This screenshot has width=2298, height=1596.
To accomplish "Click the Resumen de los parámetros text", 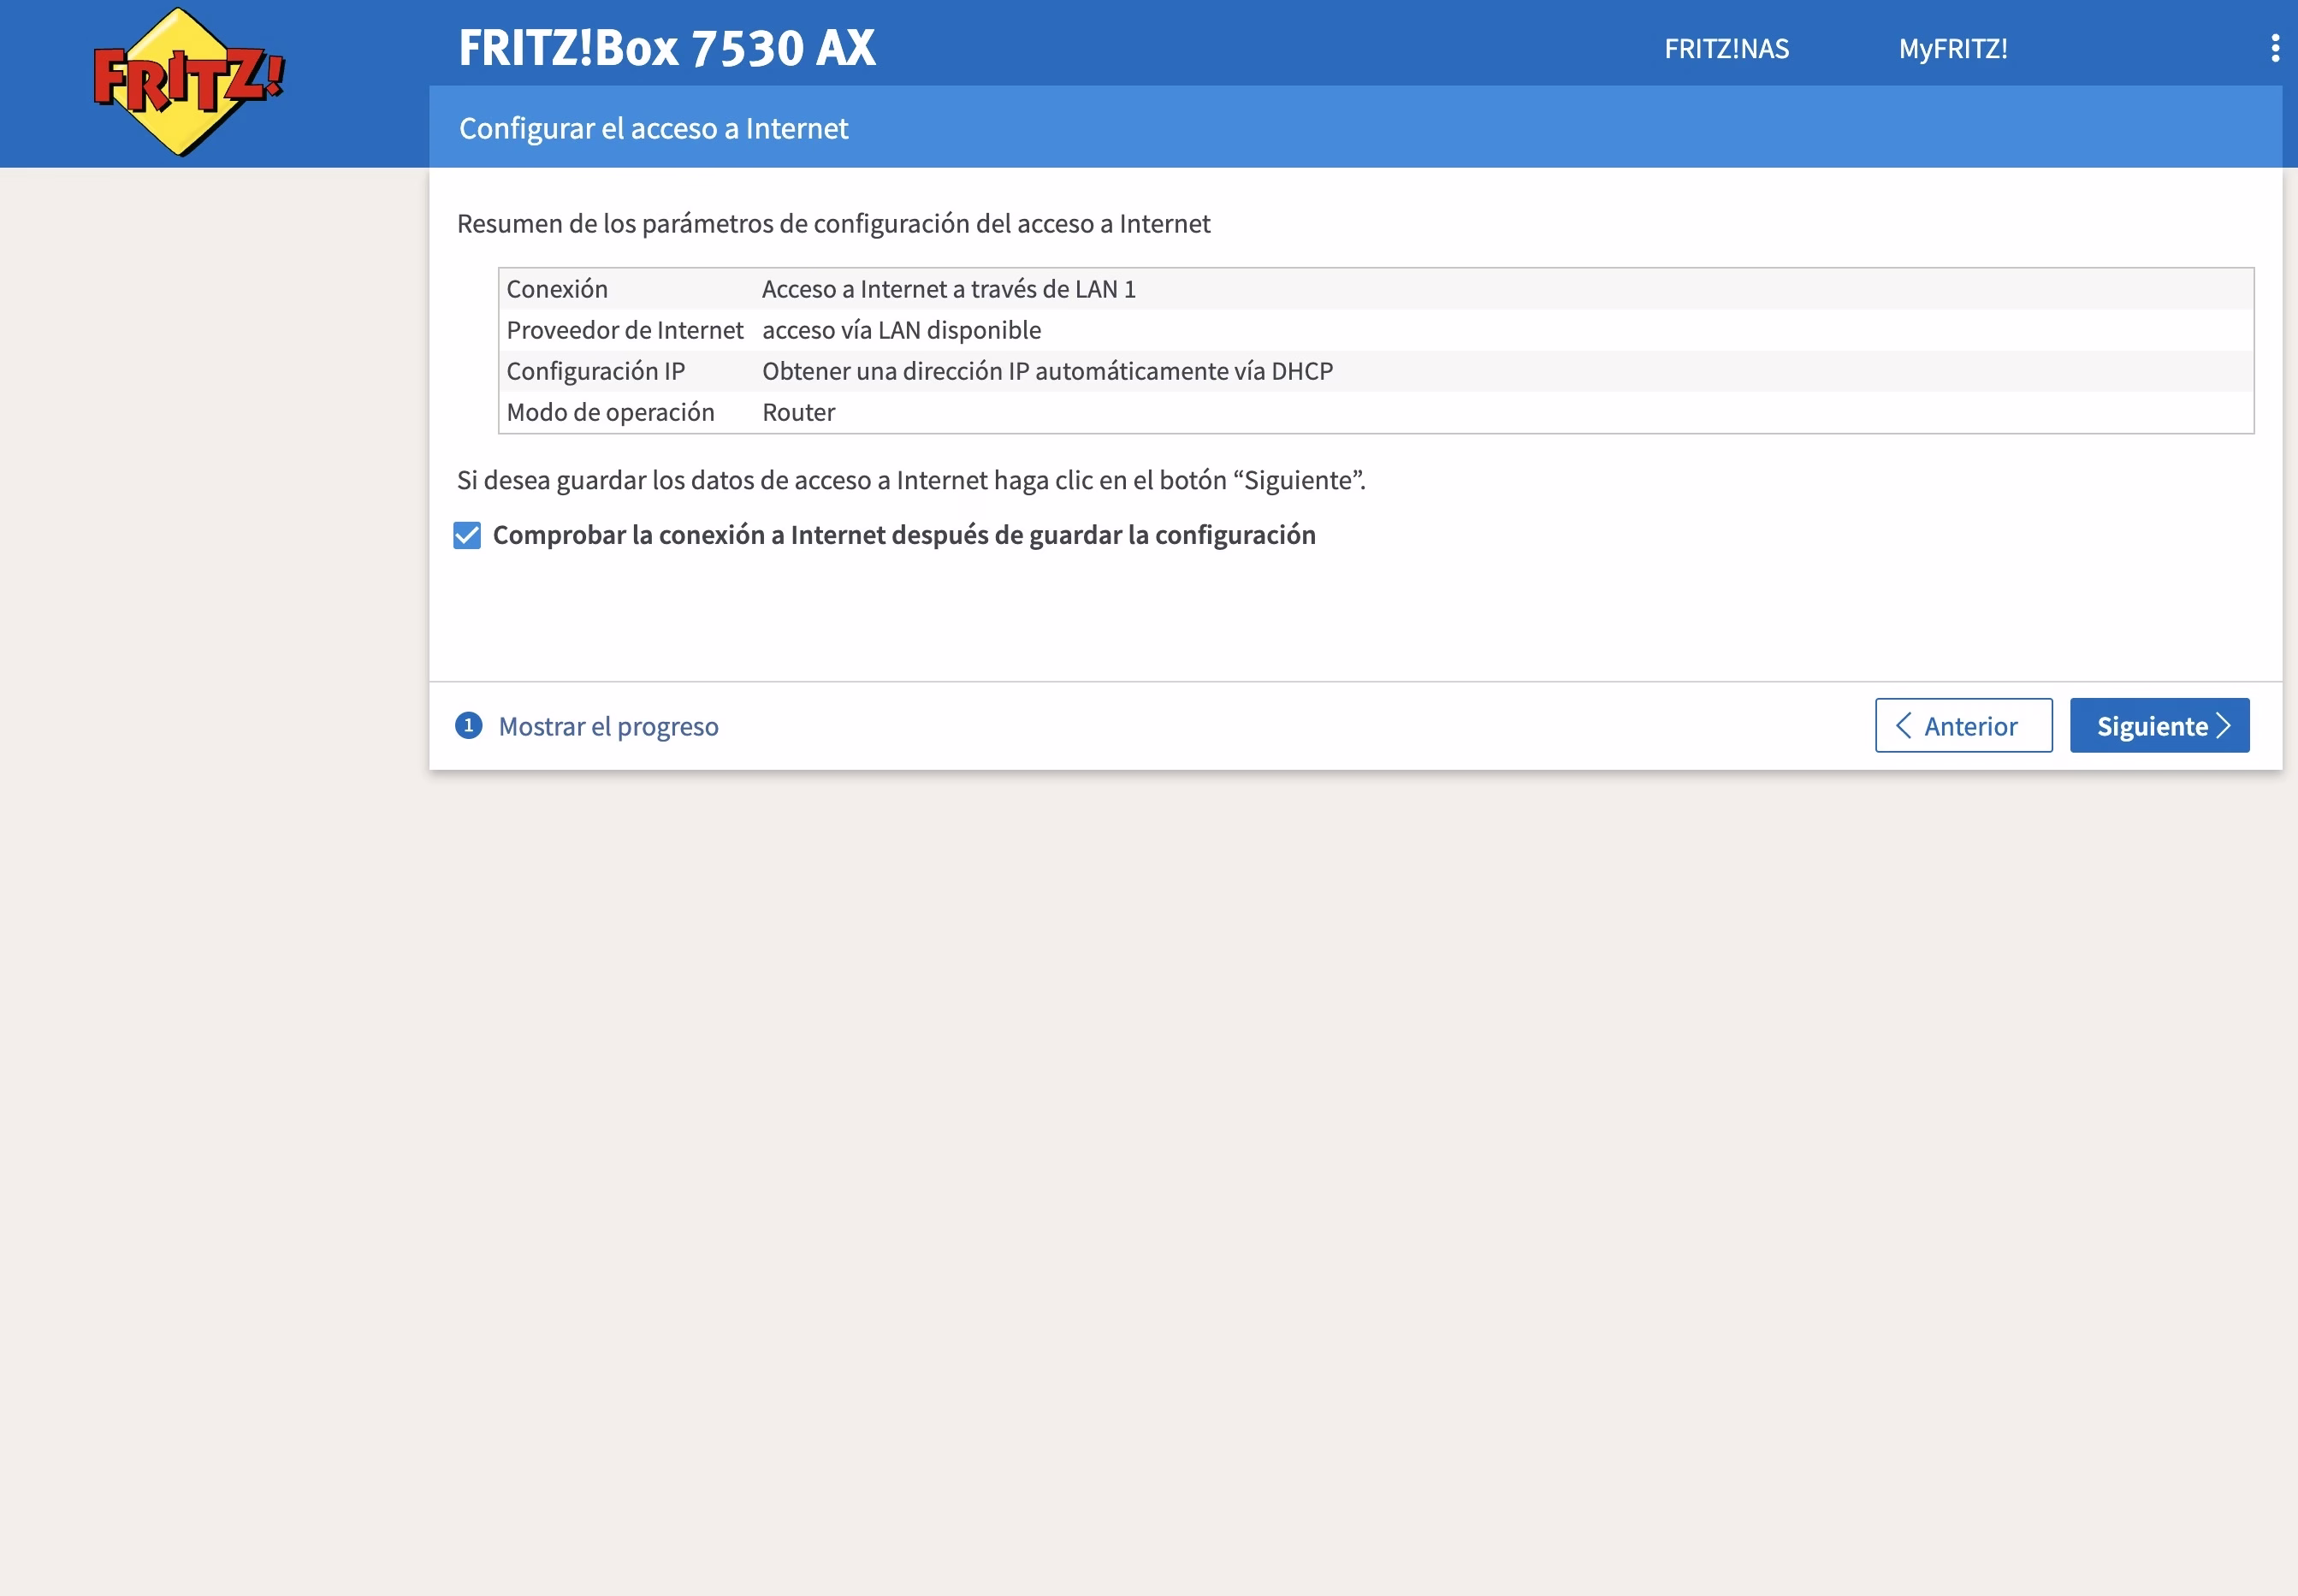I will pos(833,223).
